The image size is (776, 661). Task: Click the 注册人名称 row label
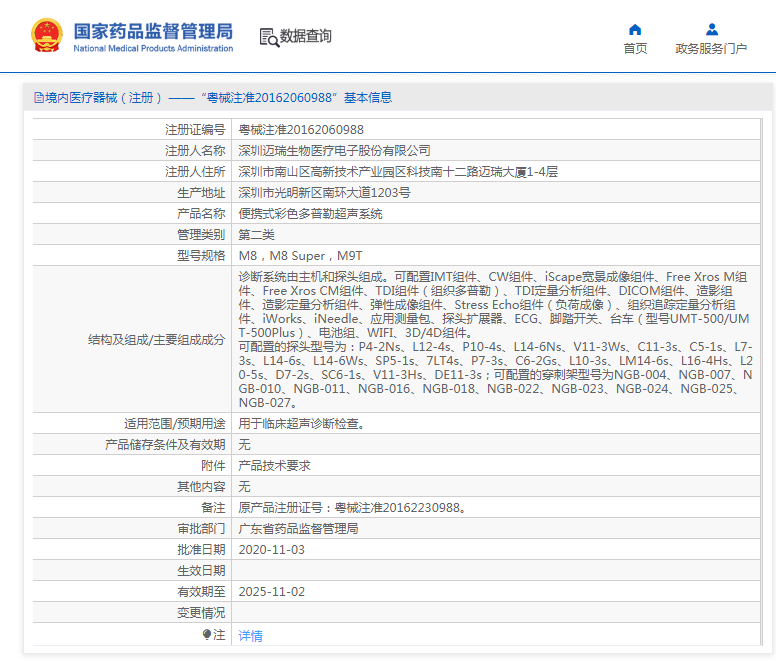(195, 150)
